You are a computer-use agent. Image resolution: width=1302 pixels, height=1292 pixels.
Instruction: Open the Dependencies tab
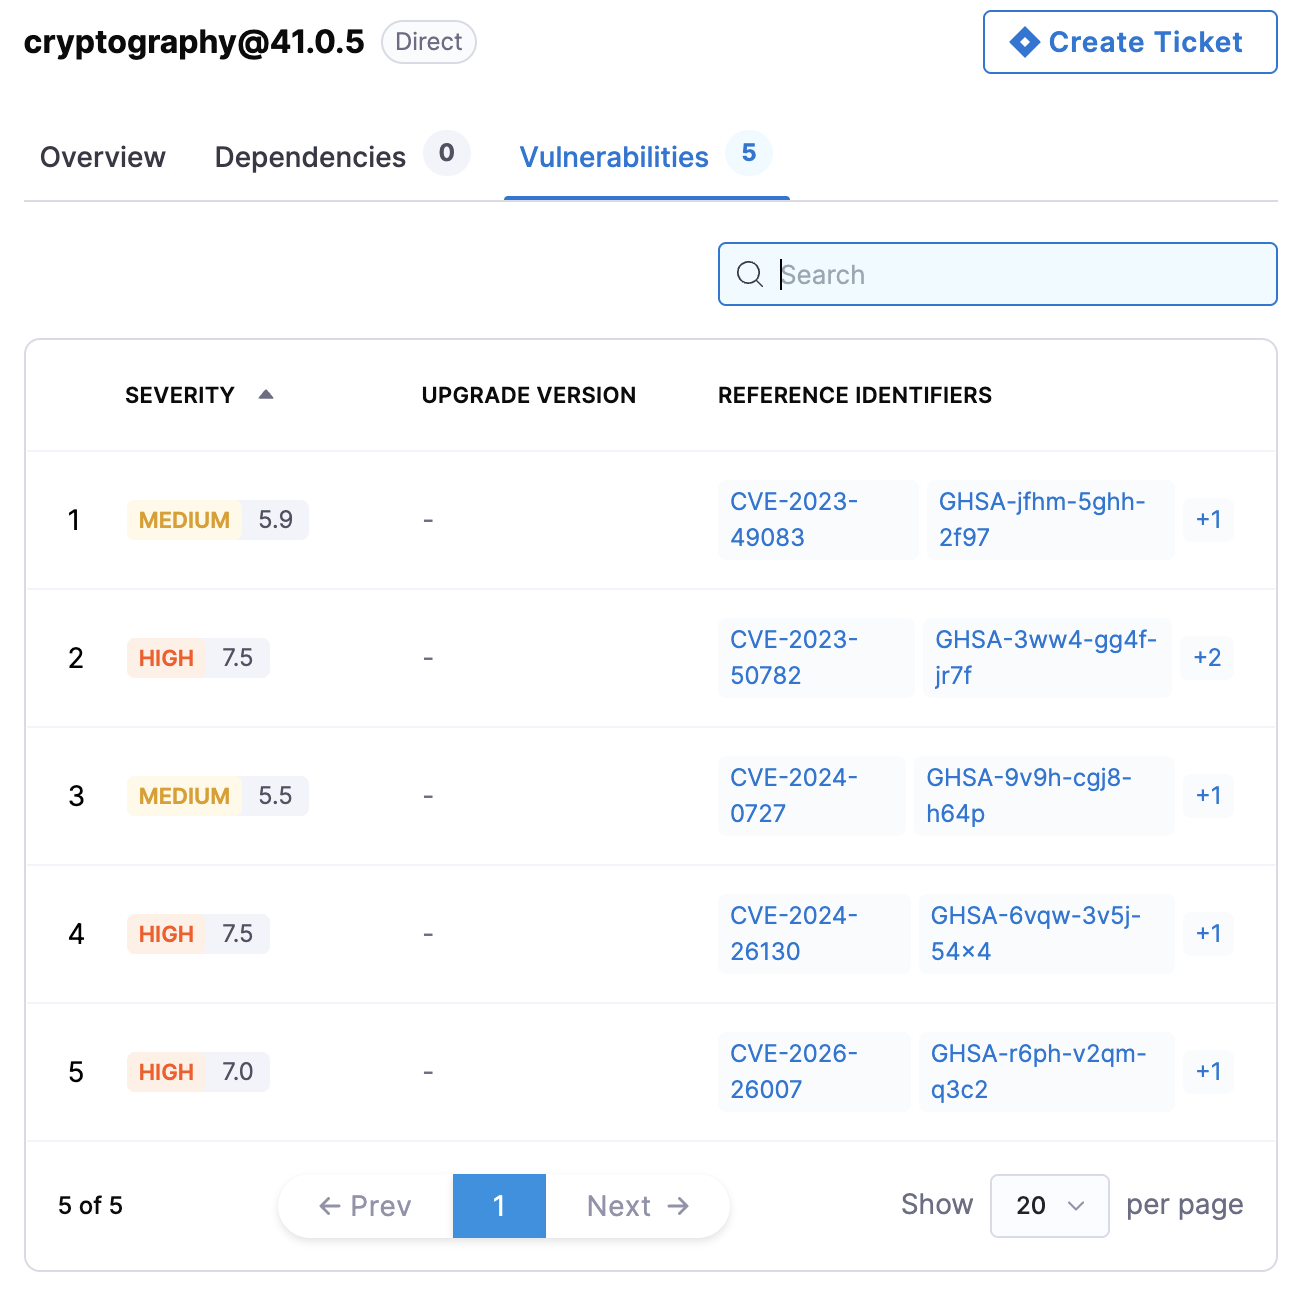click(311, 157)
